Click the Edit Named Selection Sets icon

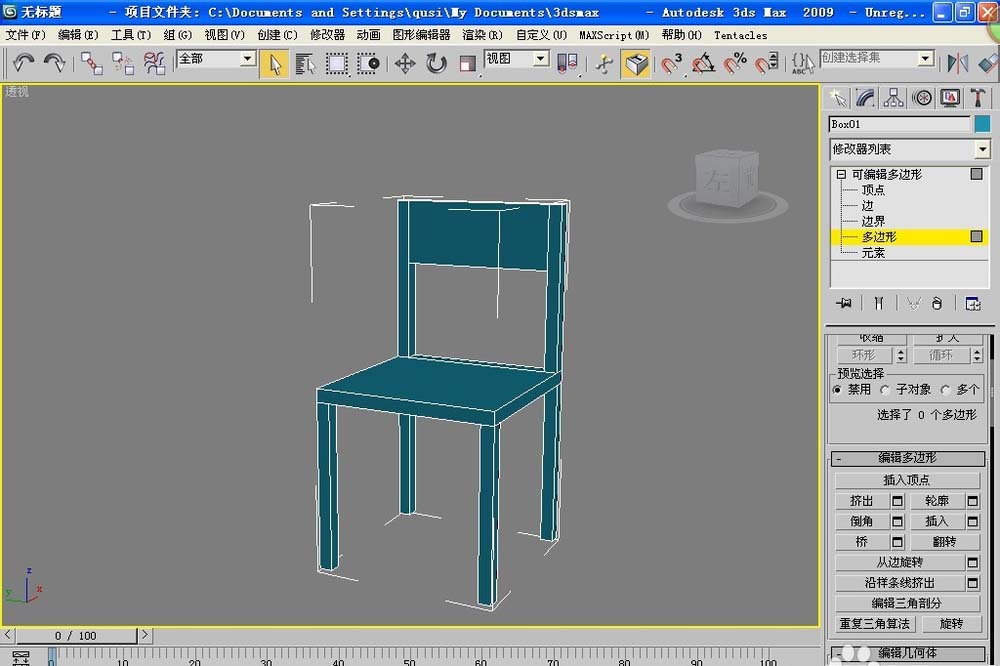pyautogui.click(x=802, y=64)
